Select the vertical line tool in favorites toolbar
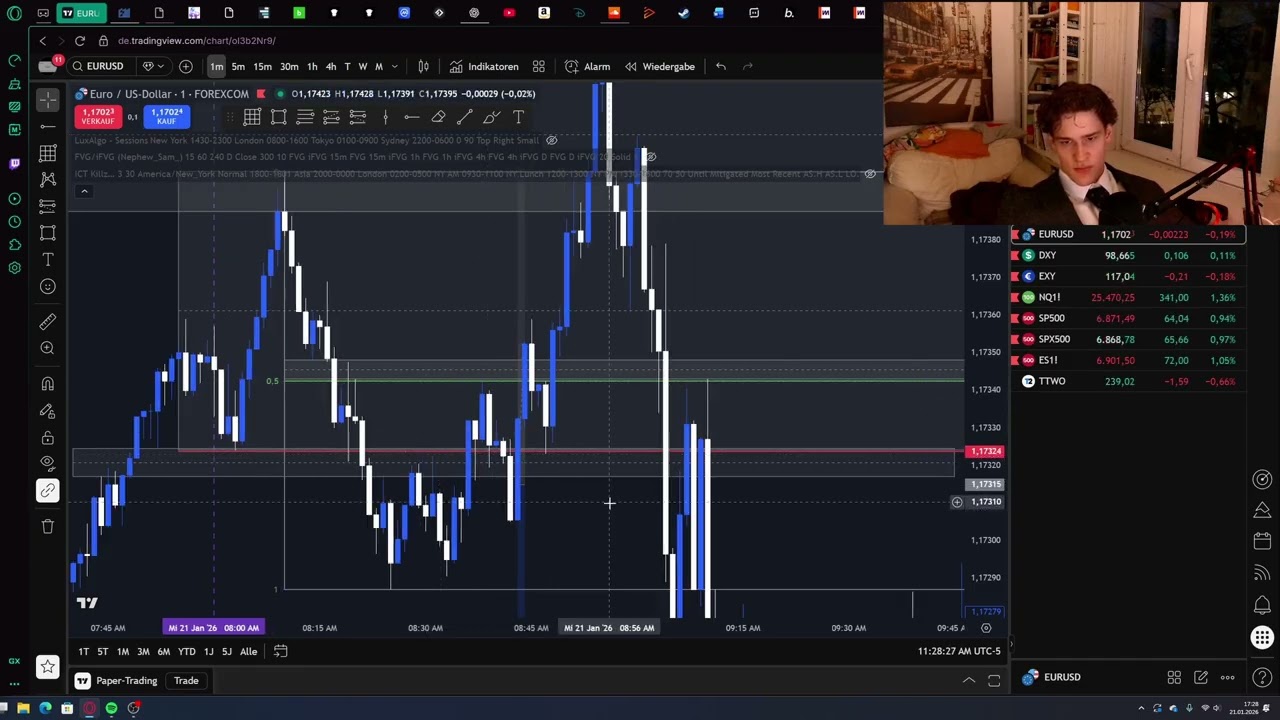This screenshot has width=1280, height=720. [385, 117]
